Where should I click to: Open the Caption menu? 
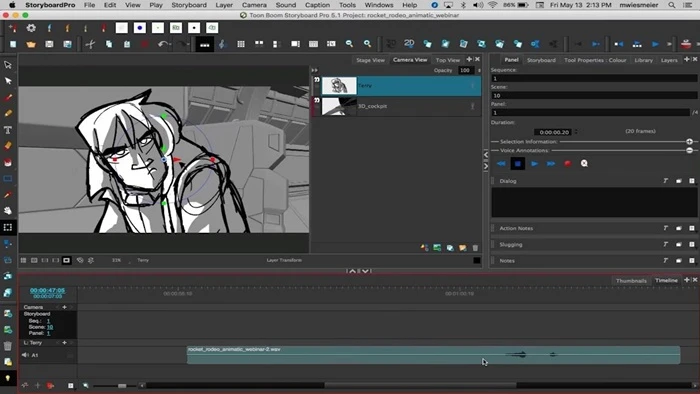tap(317, 5)
